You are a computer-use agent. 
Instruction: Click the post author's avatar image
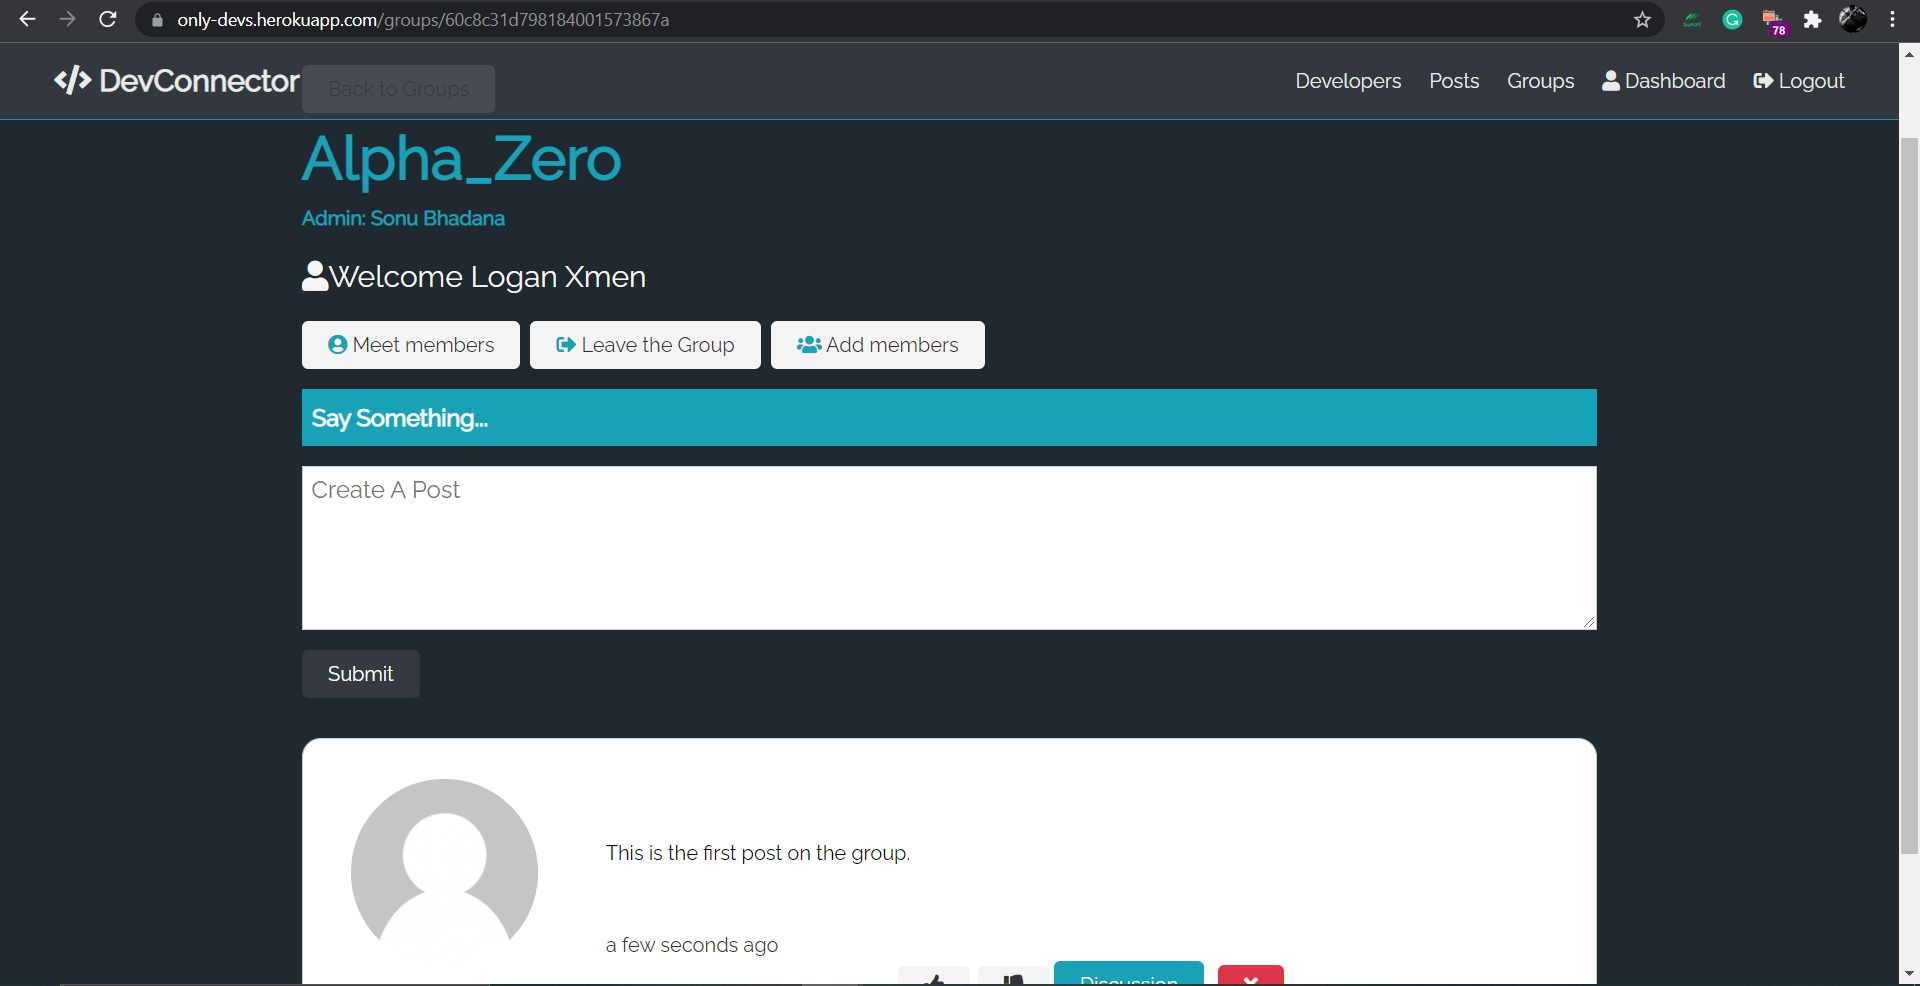444,872
